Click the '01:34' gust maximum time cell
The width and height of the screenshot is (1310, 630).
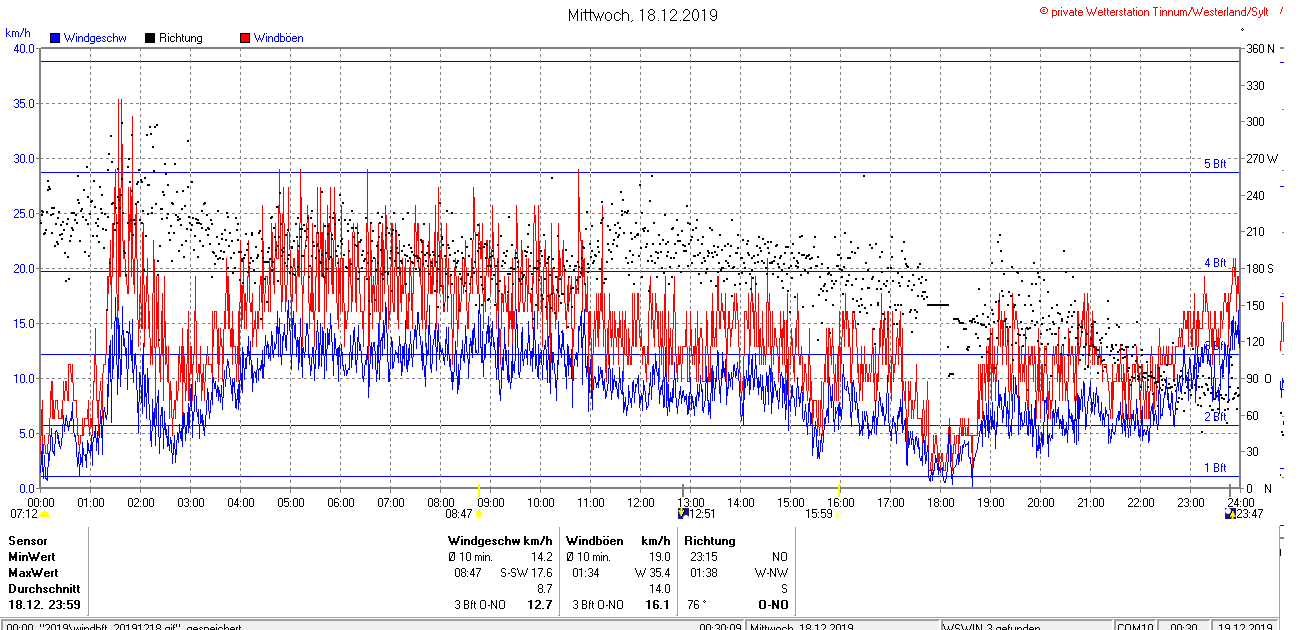pos(586,573)
